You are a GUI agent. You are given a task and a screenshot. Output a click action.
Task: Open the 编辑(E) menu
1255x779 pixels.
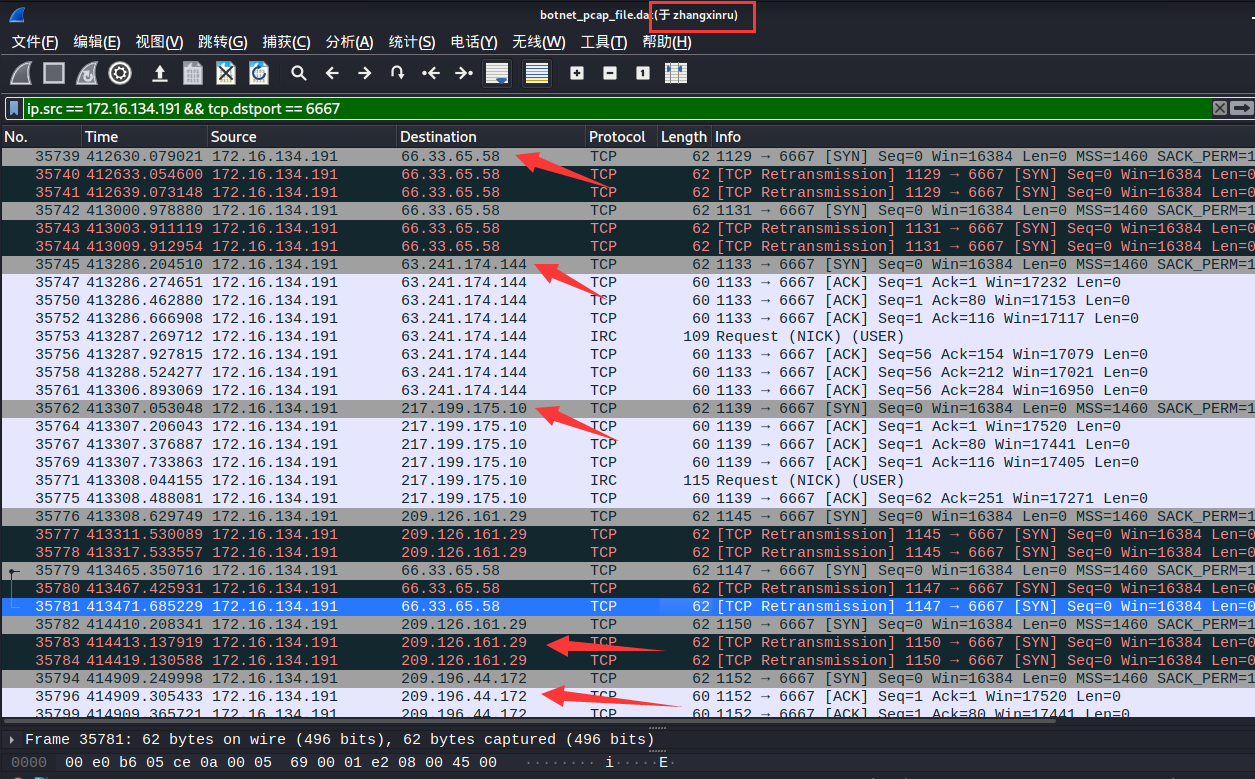click(x=97, y=42)
